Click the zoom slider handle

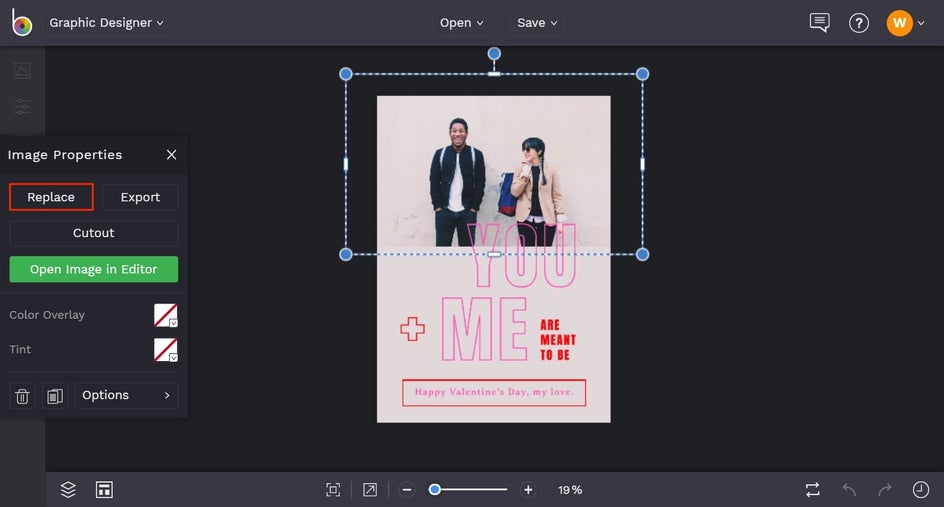pos(434,490)
